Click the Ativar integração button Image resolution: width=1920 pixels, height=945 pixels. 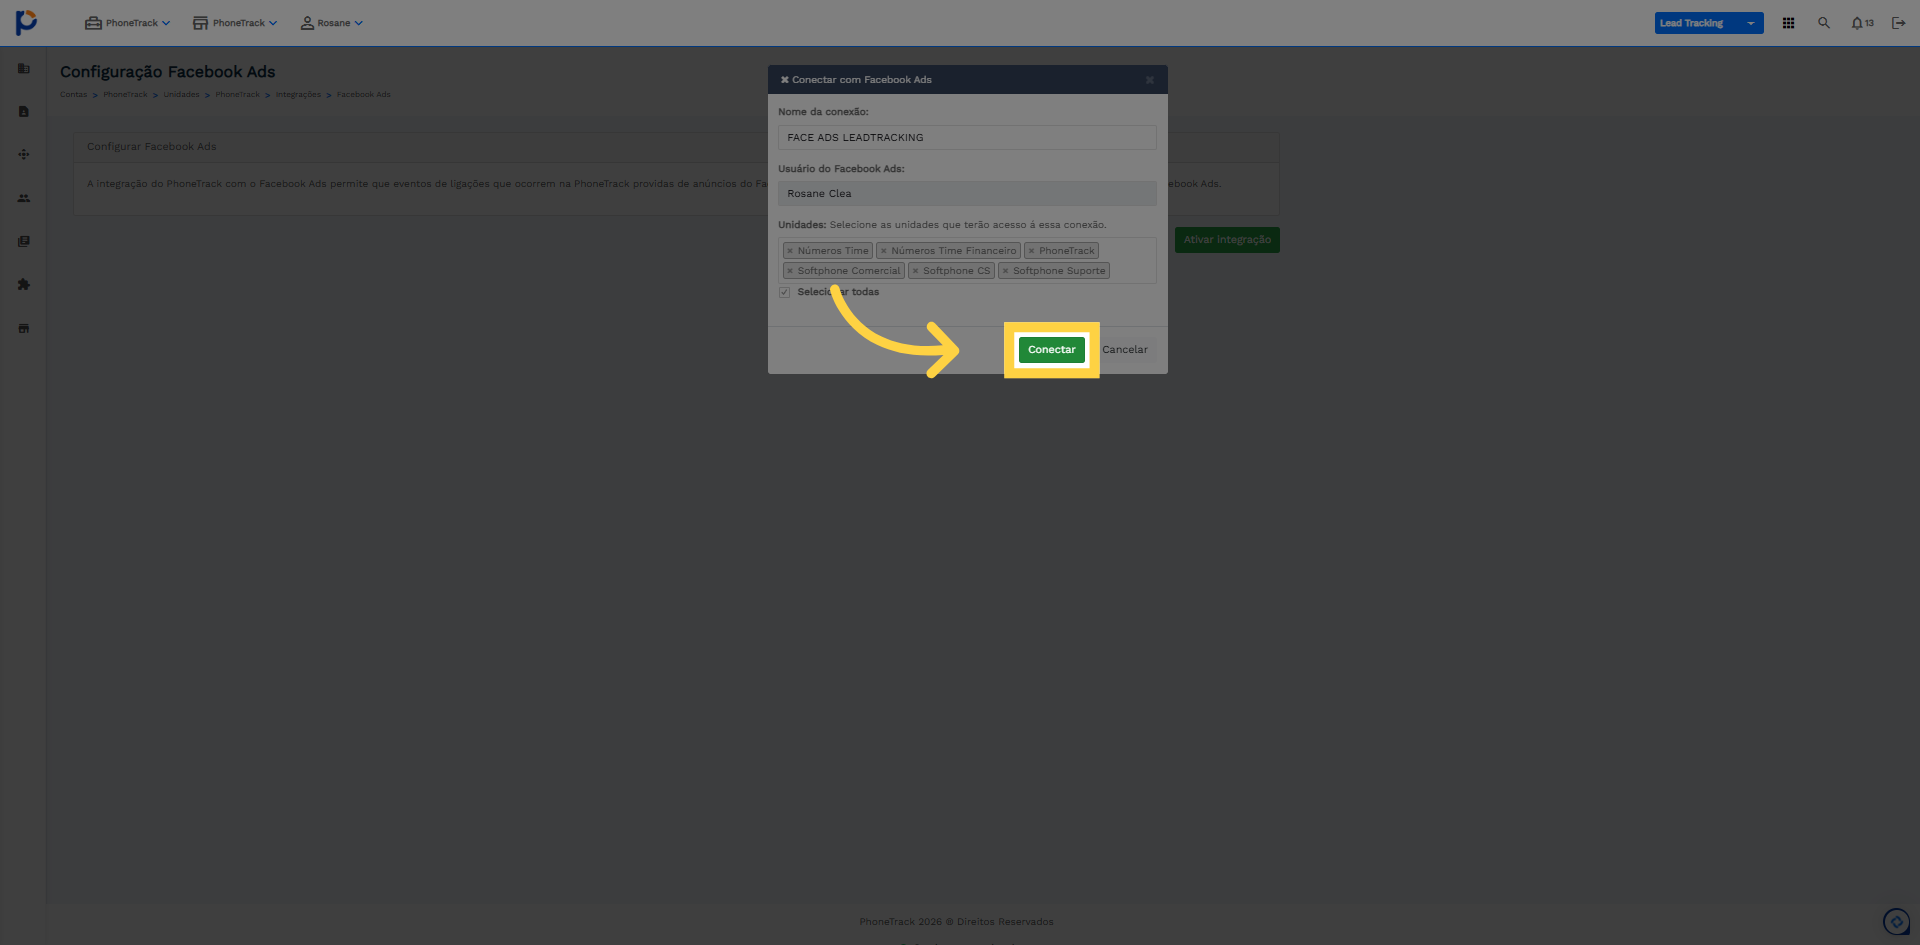point(1227,240)
